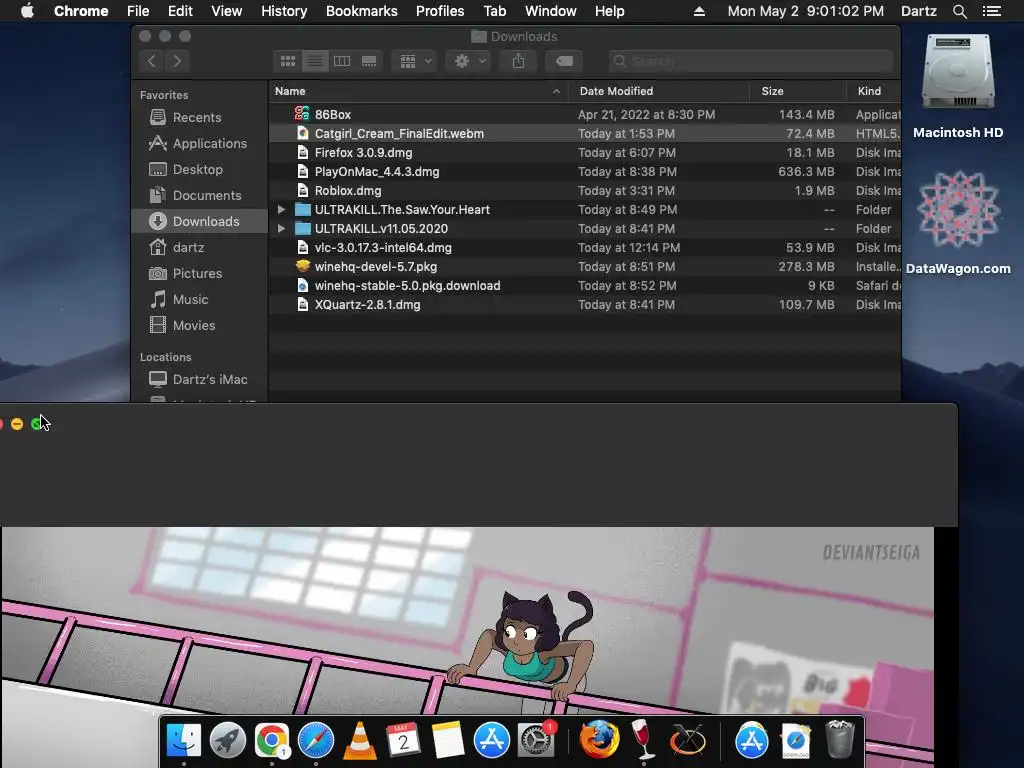Open Finder from the Dock

(x=184, y=740)
